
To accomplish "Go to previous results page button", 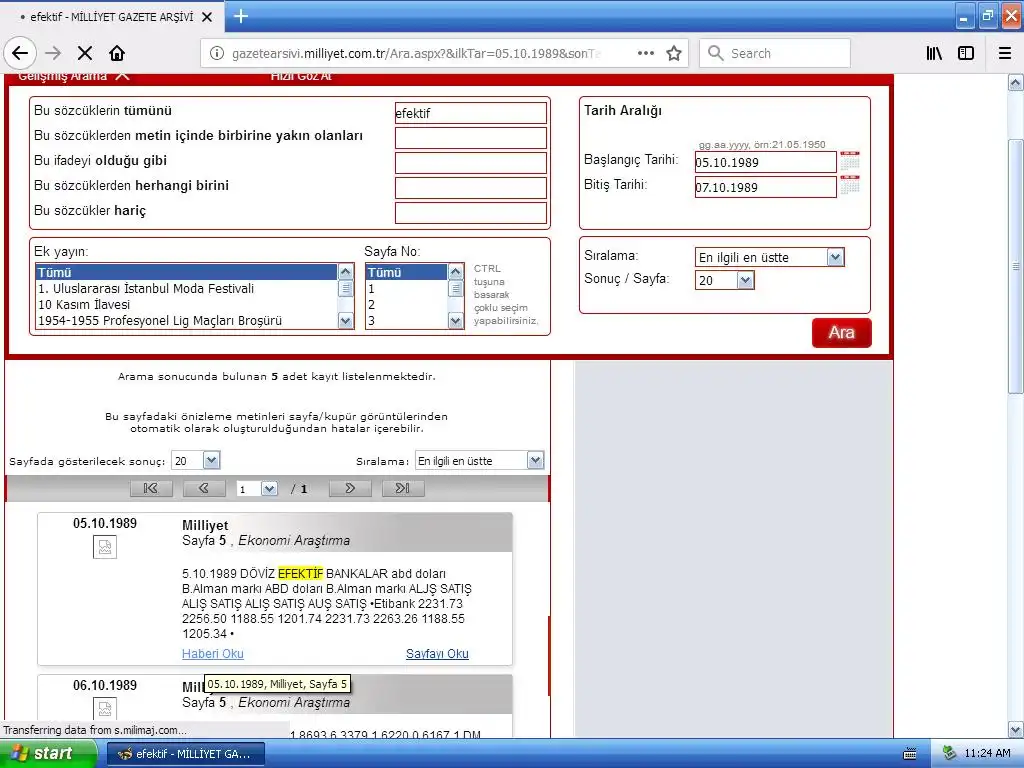I will [204, 488].
